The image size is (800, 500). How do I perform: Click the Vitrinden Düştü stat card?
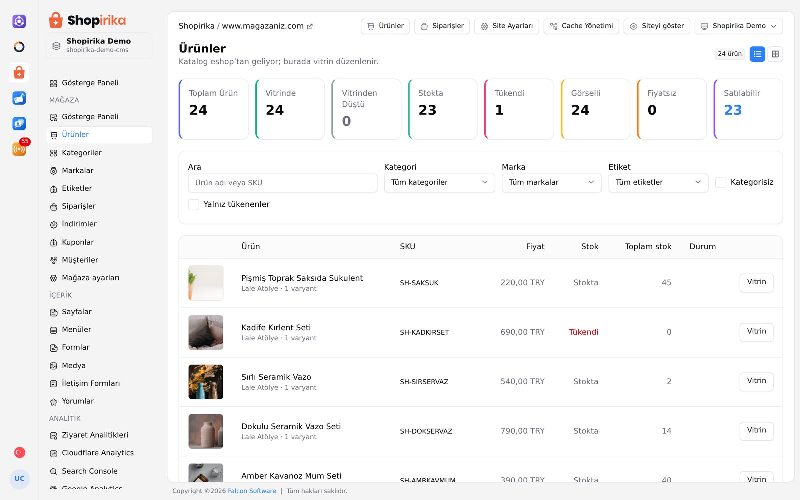point(366,109)
